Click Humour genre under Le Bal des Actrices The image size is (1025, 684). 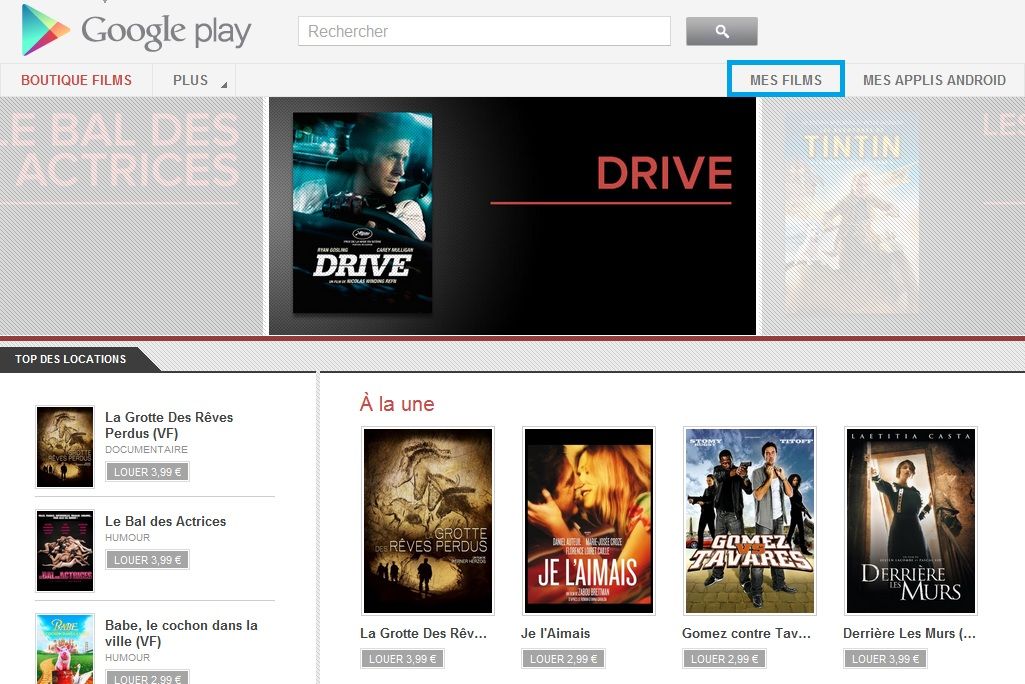coord(127,538)
